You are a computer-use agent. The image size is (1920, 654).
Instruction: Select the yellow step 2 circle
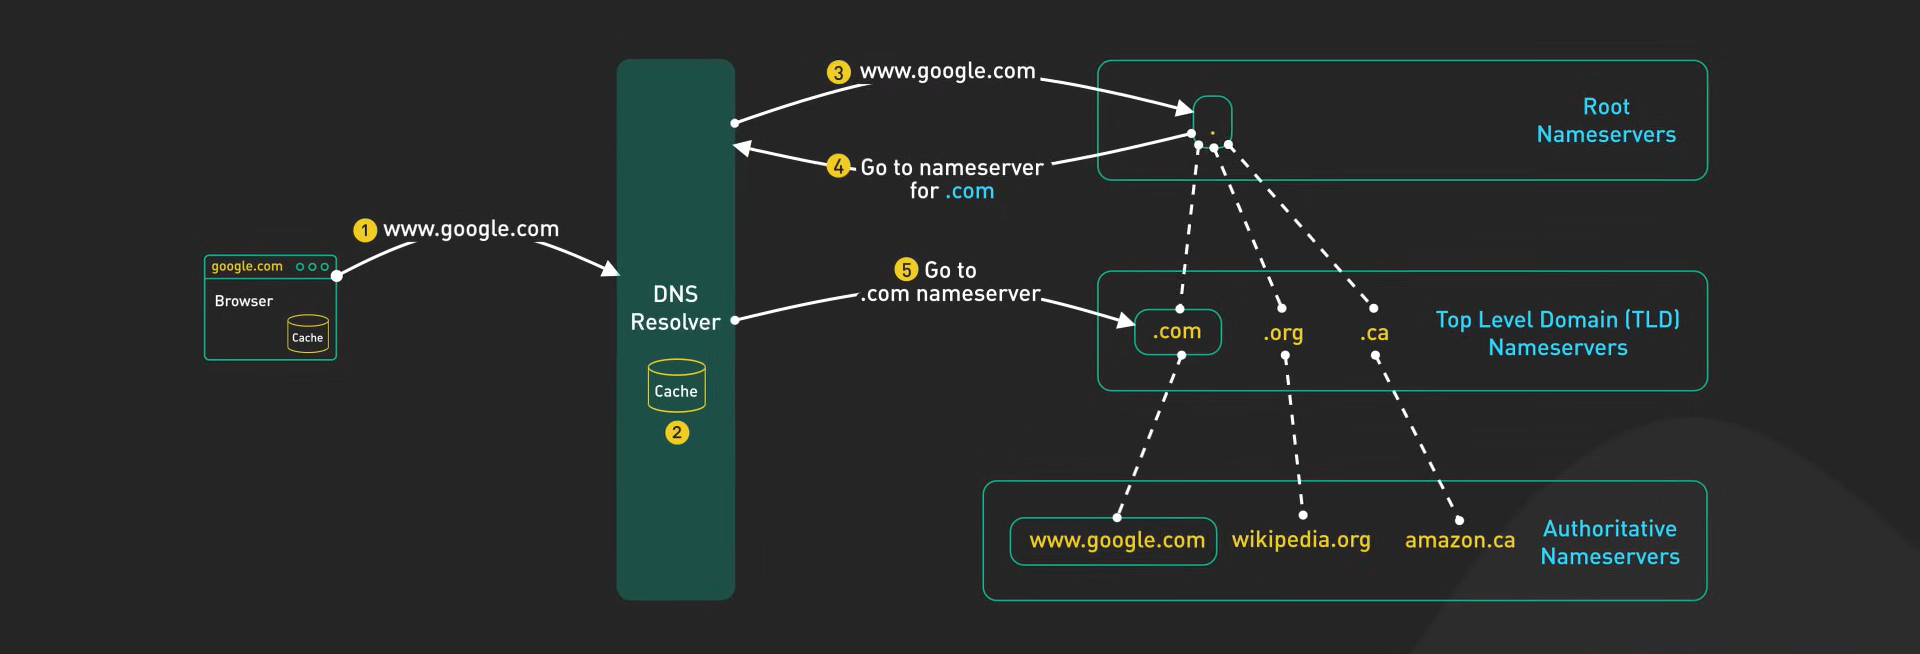tap(677, 433)
